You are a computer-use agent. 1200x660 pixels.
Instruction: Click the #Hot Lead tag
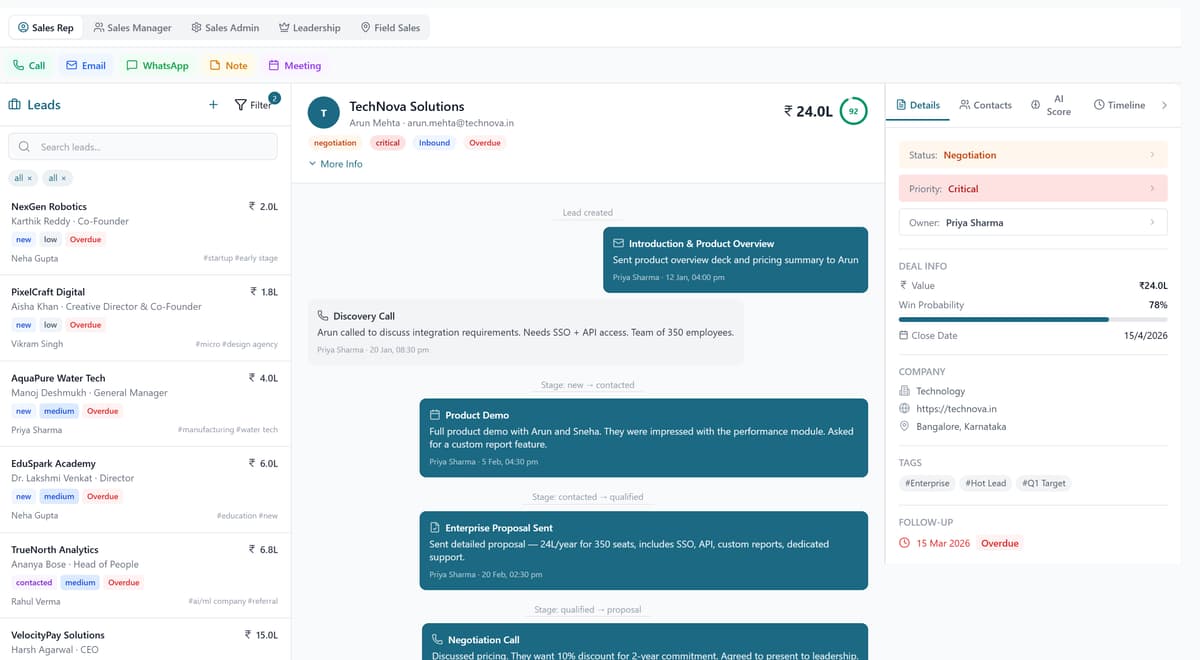[x=985, y=483]
